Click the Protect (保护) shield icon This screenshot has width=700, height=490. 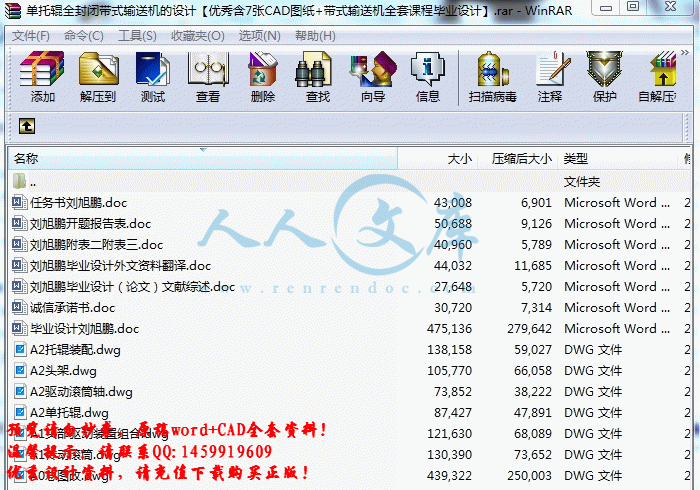click(604, 77)
